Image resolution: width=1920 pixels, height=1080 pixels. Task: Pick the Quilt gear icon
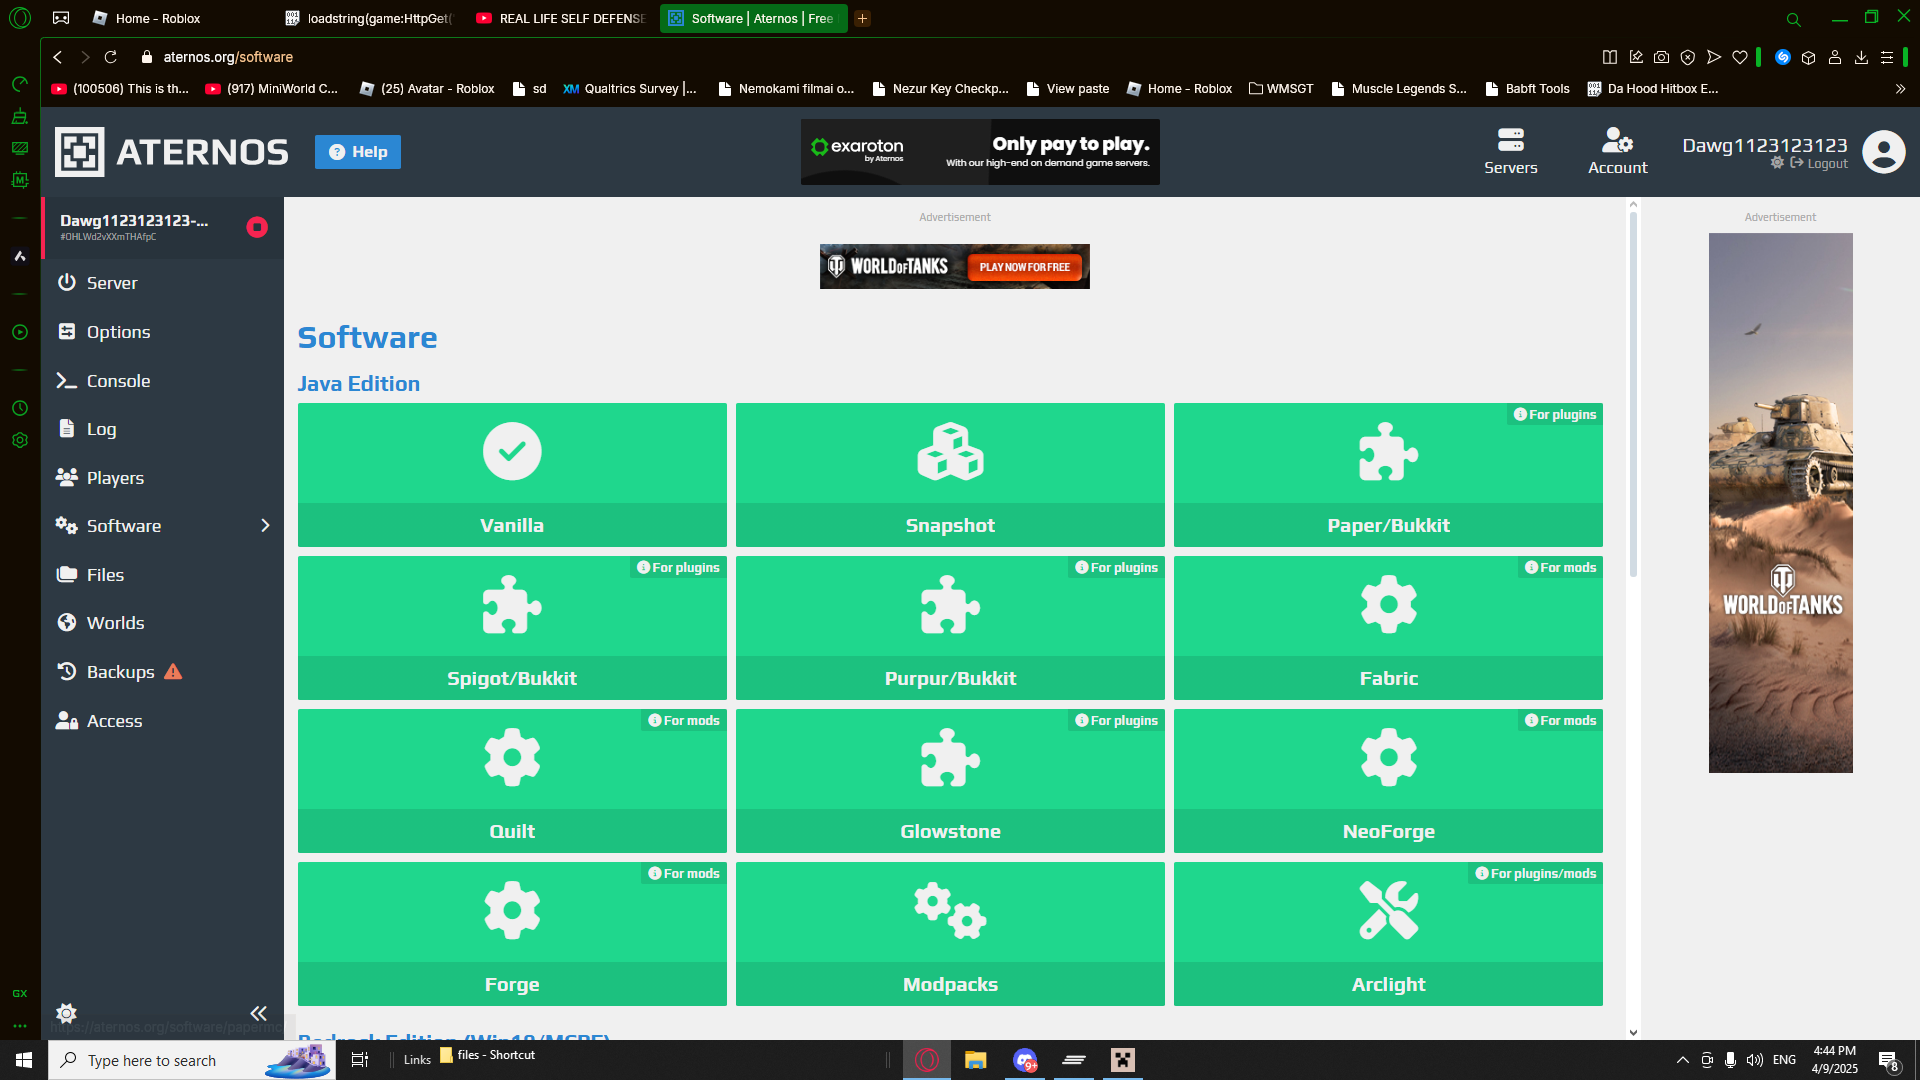[x=512, y=757]
